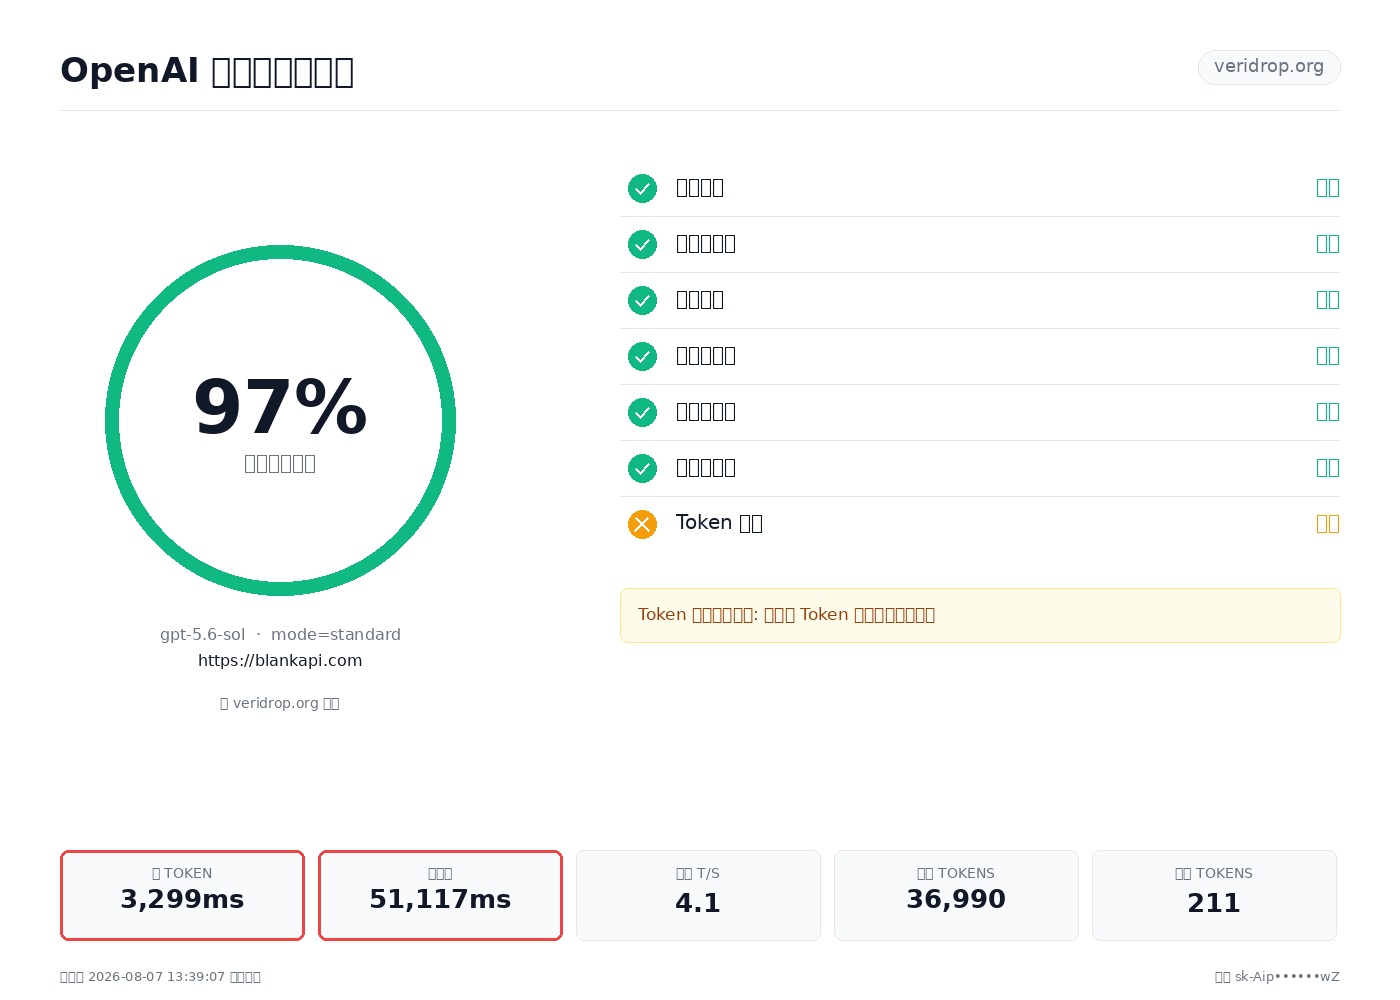Open the veridrop.org badge in the header
The image size is (1400, 1000).
point(1269,67)
